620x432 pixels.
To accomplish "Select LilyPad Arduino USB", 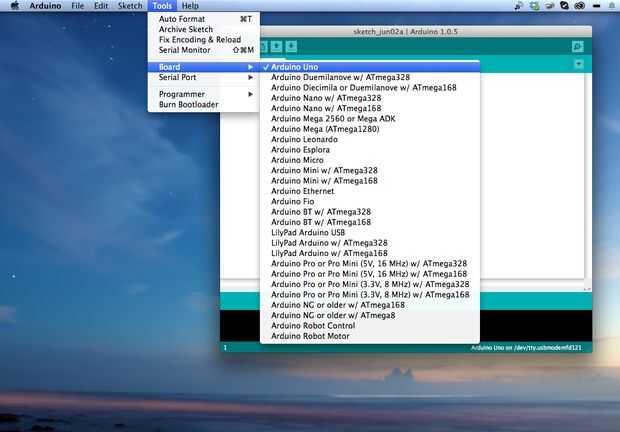I will coord(370,232).
